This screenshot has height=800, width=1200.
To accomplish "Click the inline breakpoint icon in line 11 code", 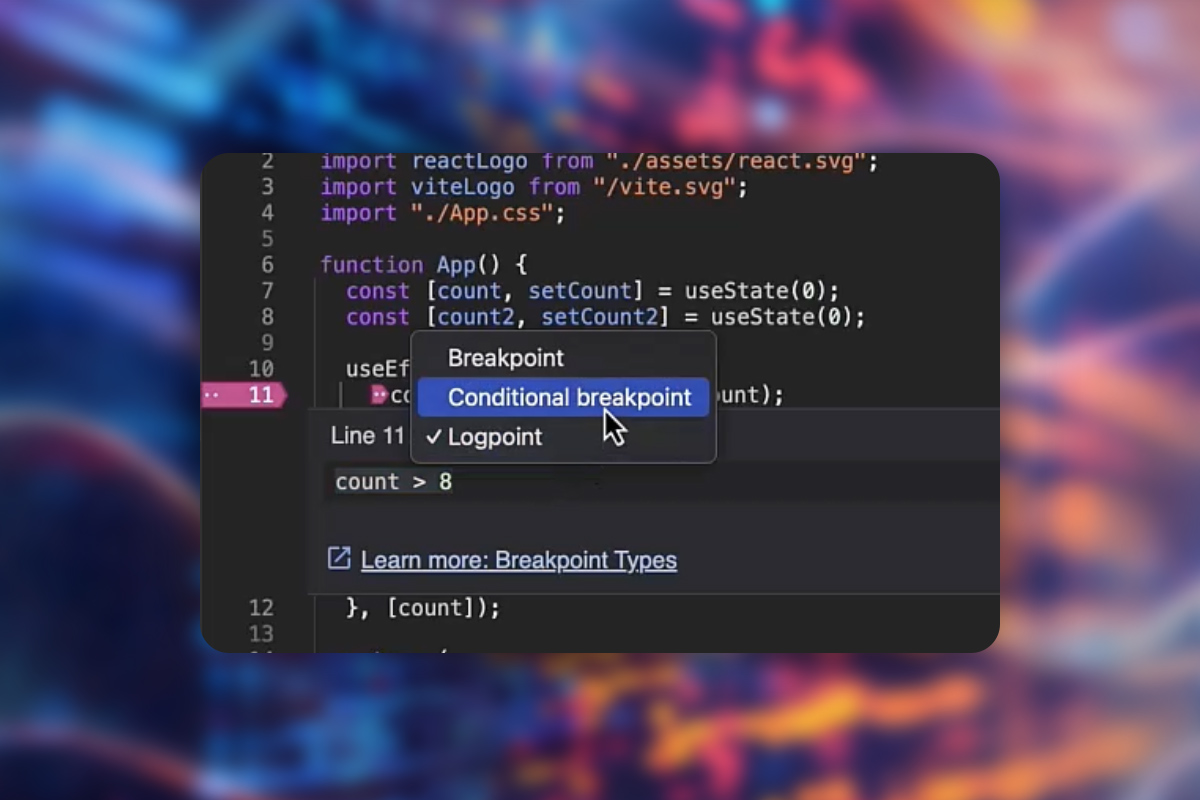I will [378, 395].
